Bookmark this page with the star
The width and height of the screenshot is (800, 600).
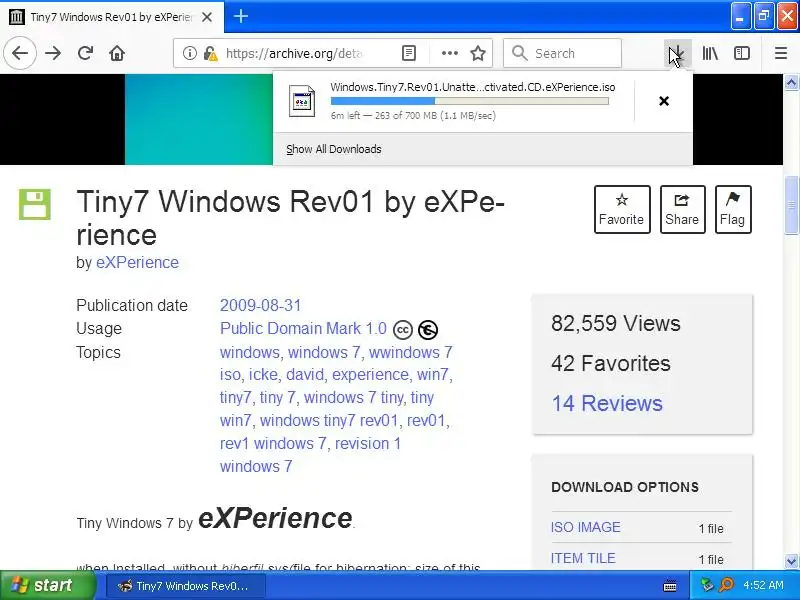478,53
